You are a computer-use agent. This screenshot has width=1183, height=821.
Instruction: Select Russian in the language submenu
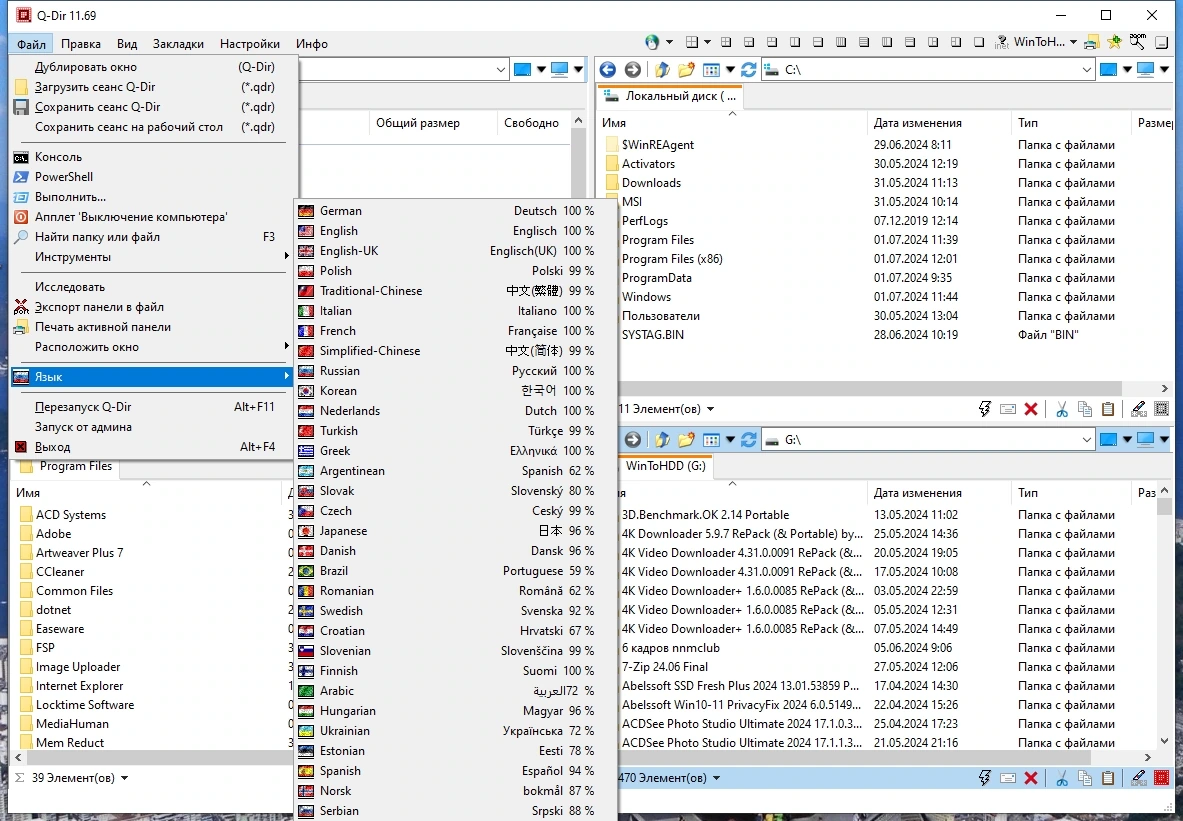456,371
